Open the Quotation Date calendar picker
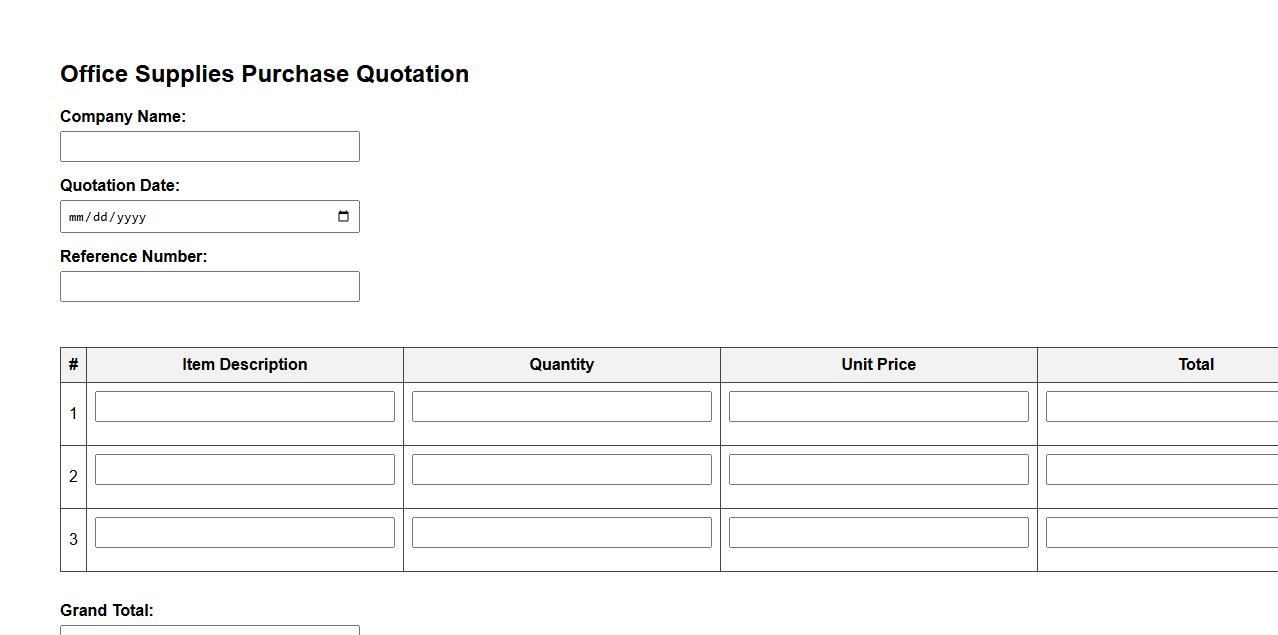Screen dimensions: 1278x635 [343, 217]
